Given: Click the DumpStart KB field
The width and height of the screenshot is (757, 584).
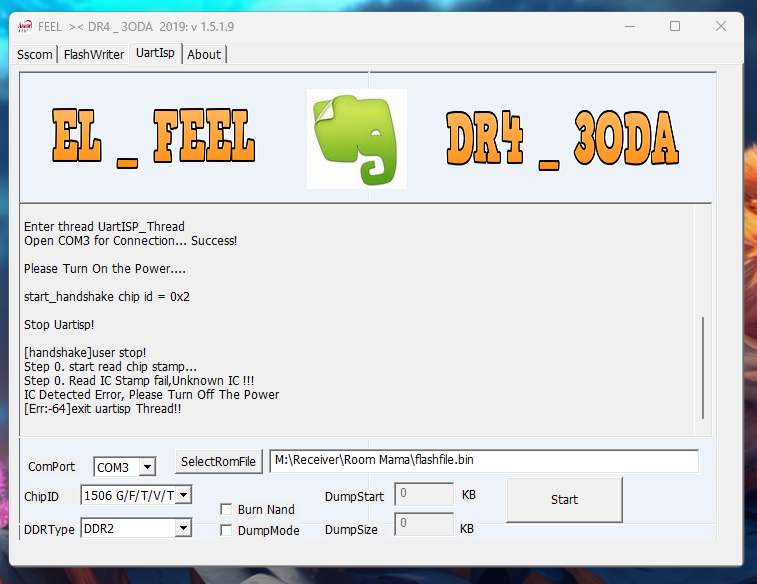Looking at the screenshot, I should pyautogui.click(x=424, y=494).
